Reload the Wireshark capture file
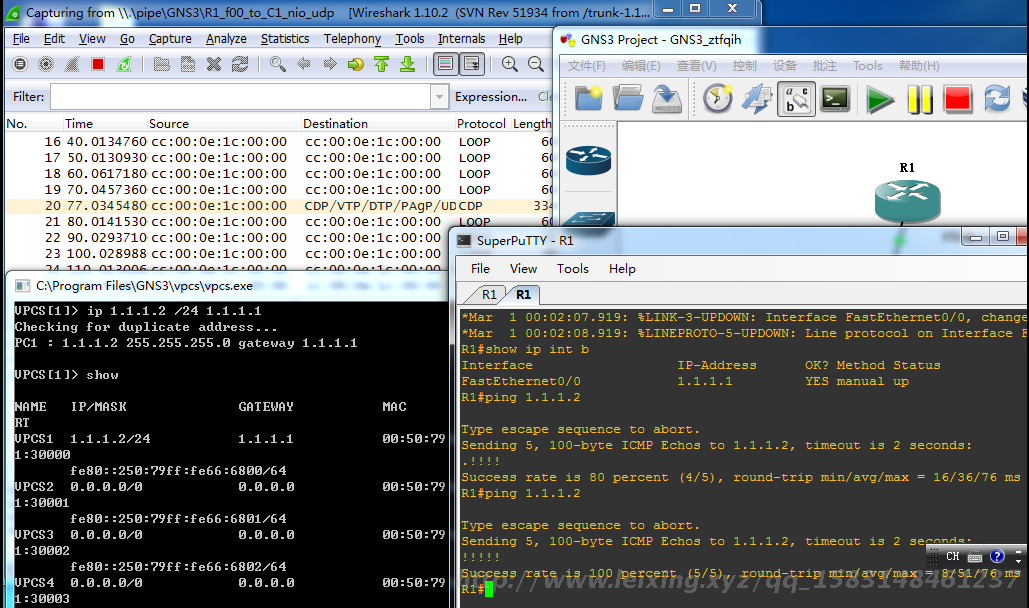 tap(240, 64)
